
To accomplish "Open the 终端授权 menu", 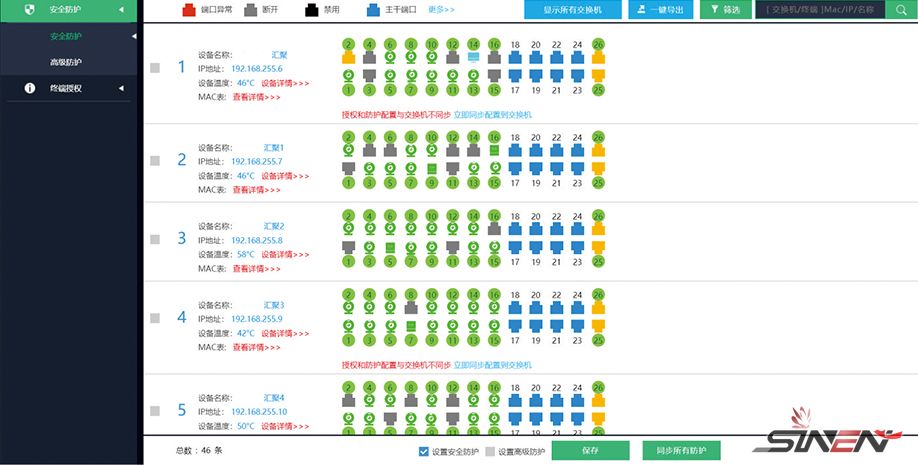I will click(68, 88).
